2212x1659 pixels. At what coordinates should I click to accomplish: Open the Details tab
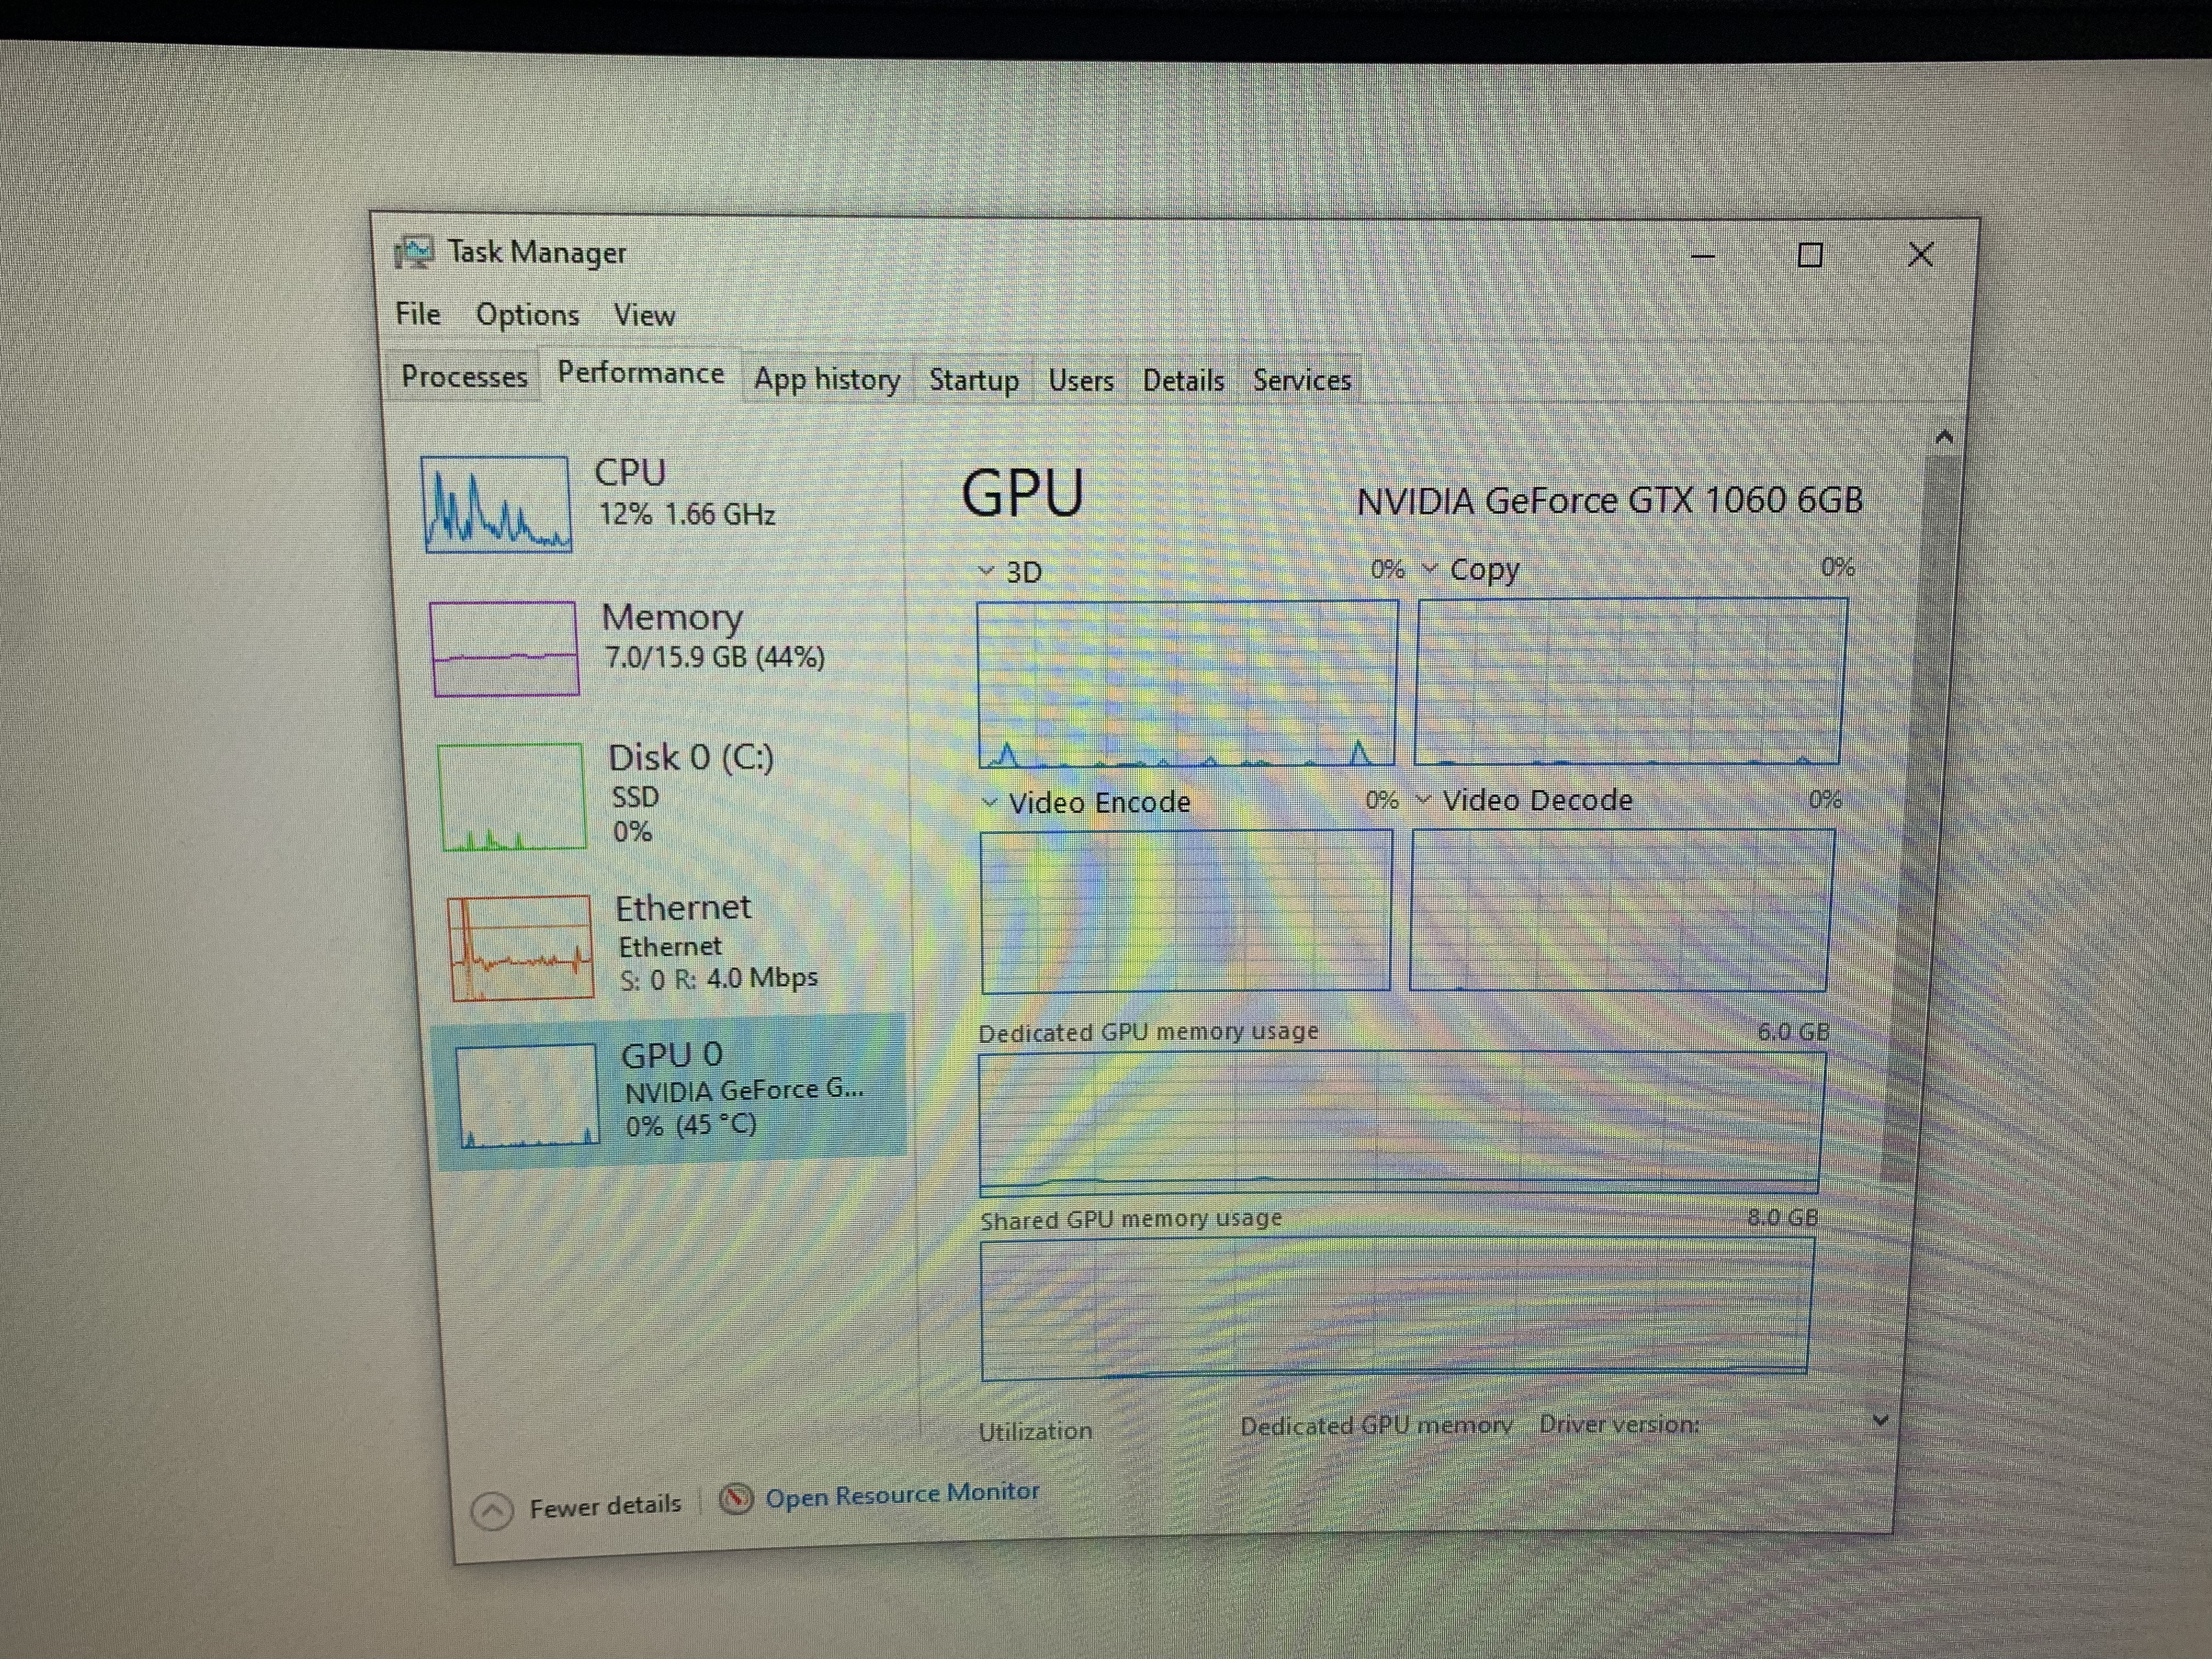point(1183,380)
